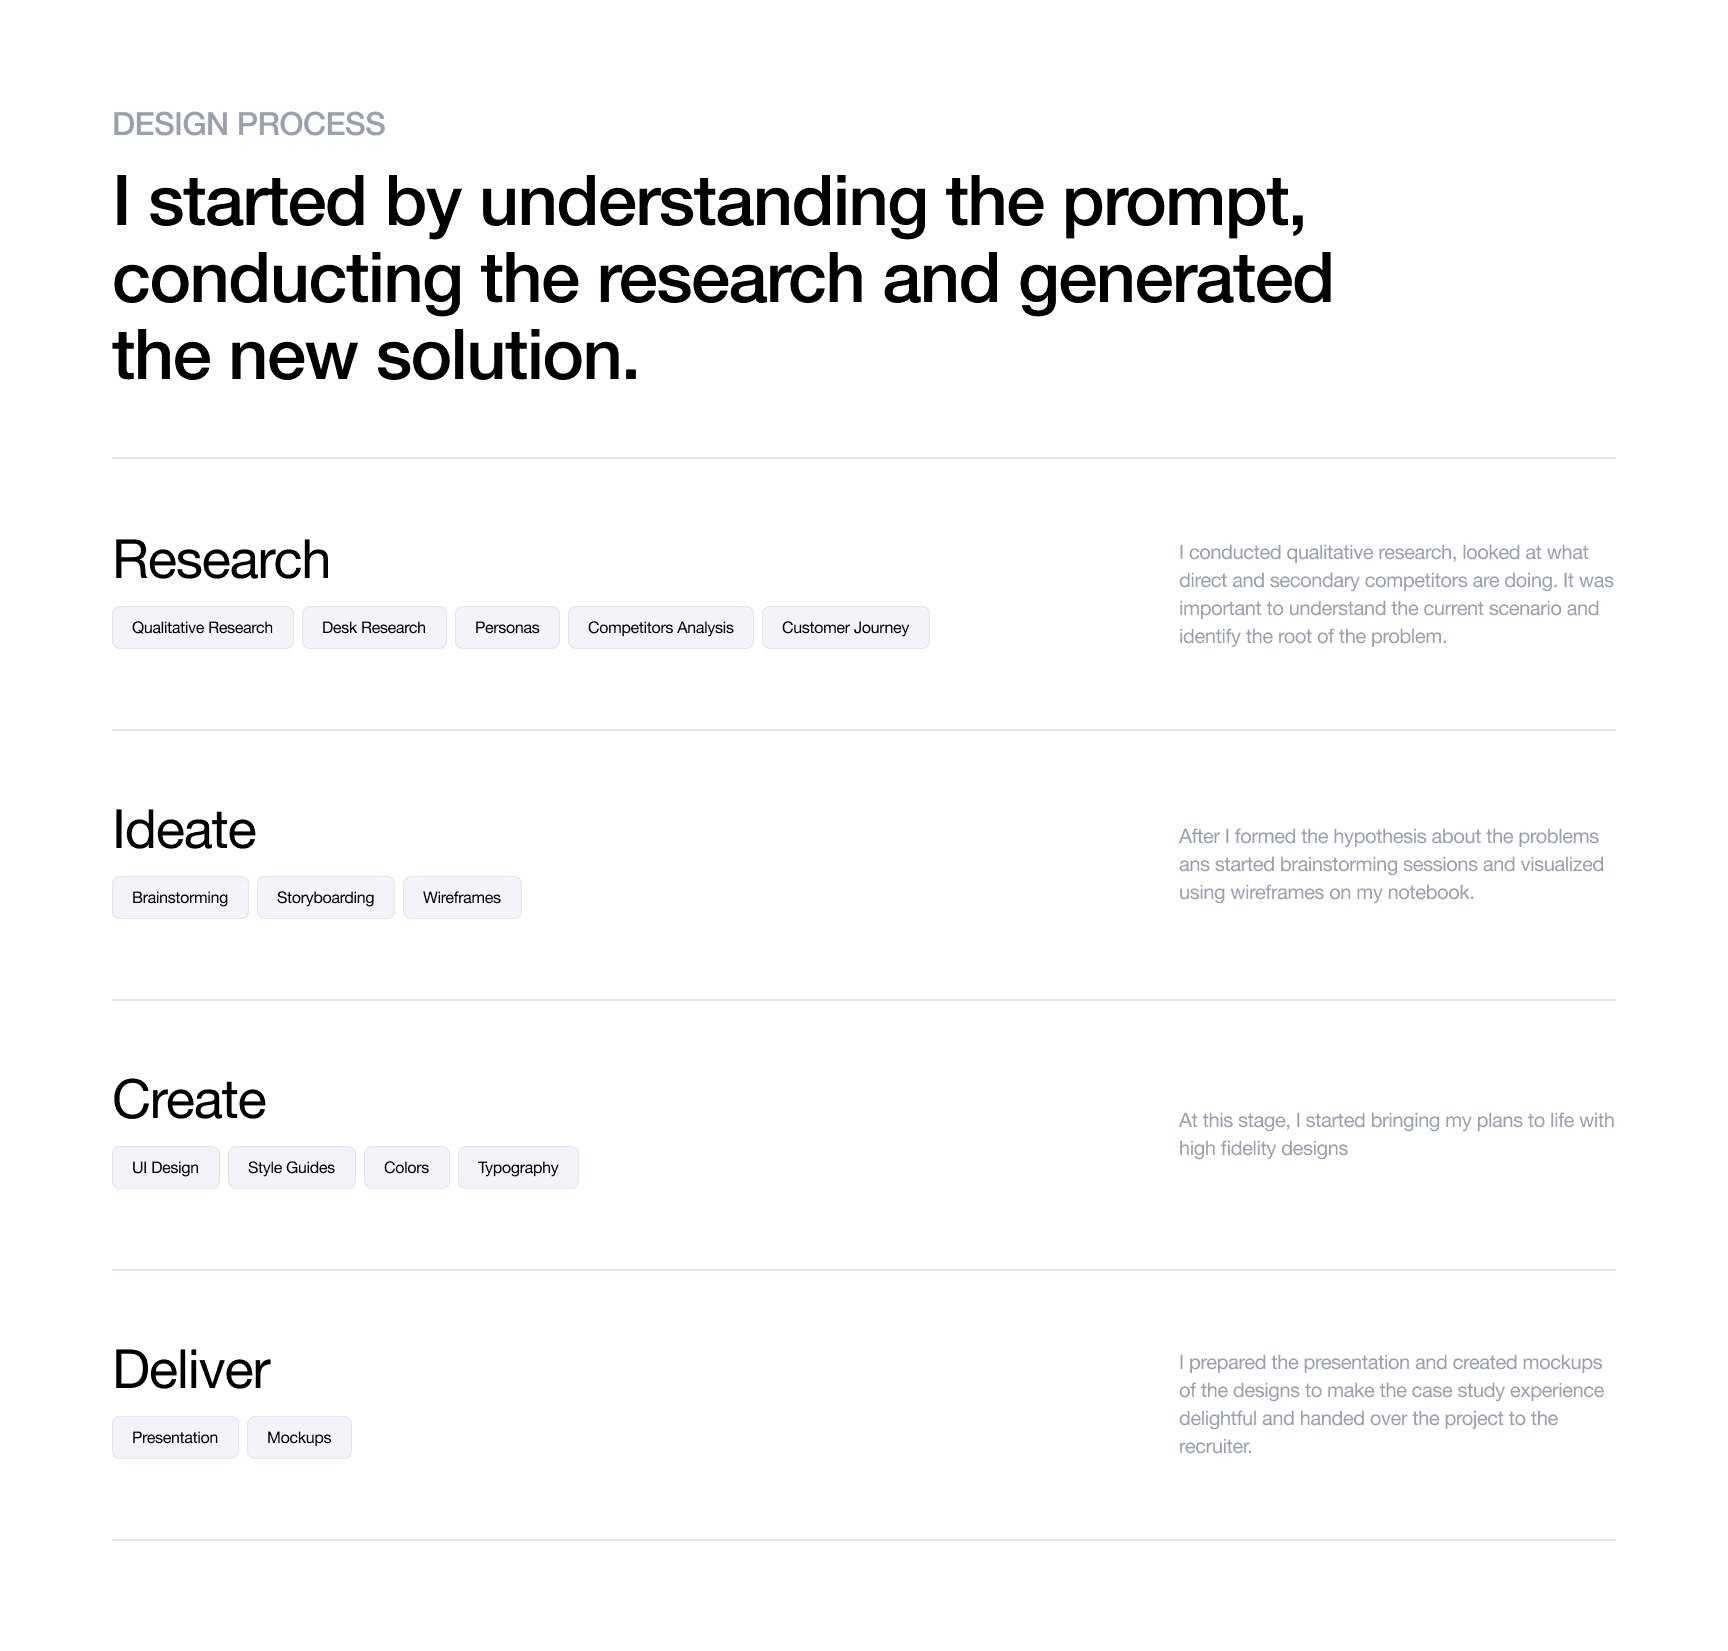Select the Desk Research chip
The width and height of the screenshot is (1728, 1651).
(x=374, y=627)
